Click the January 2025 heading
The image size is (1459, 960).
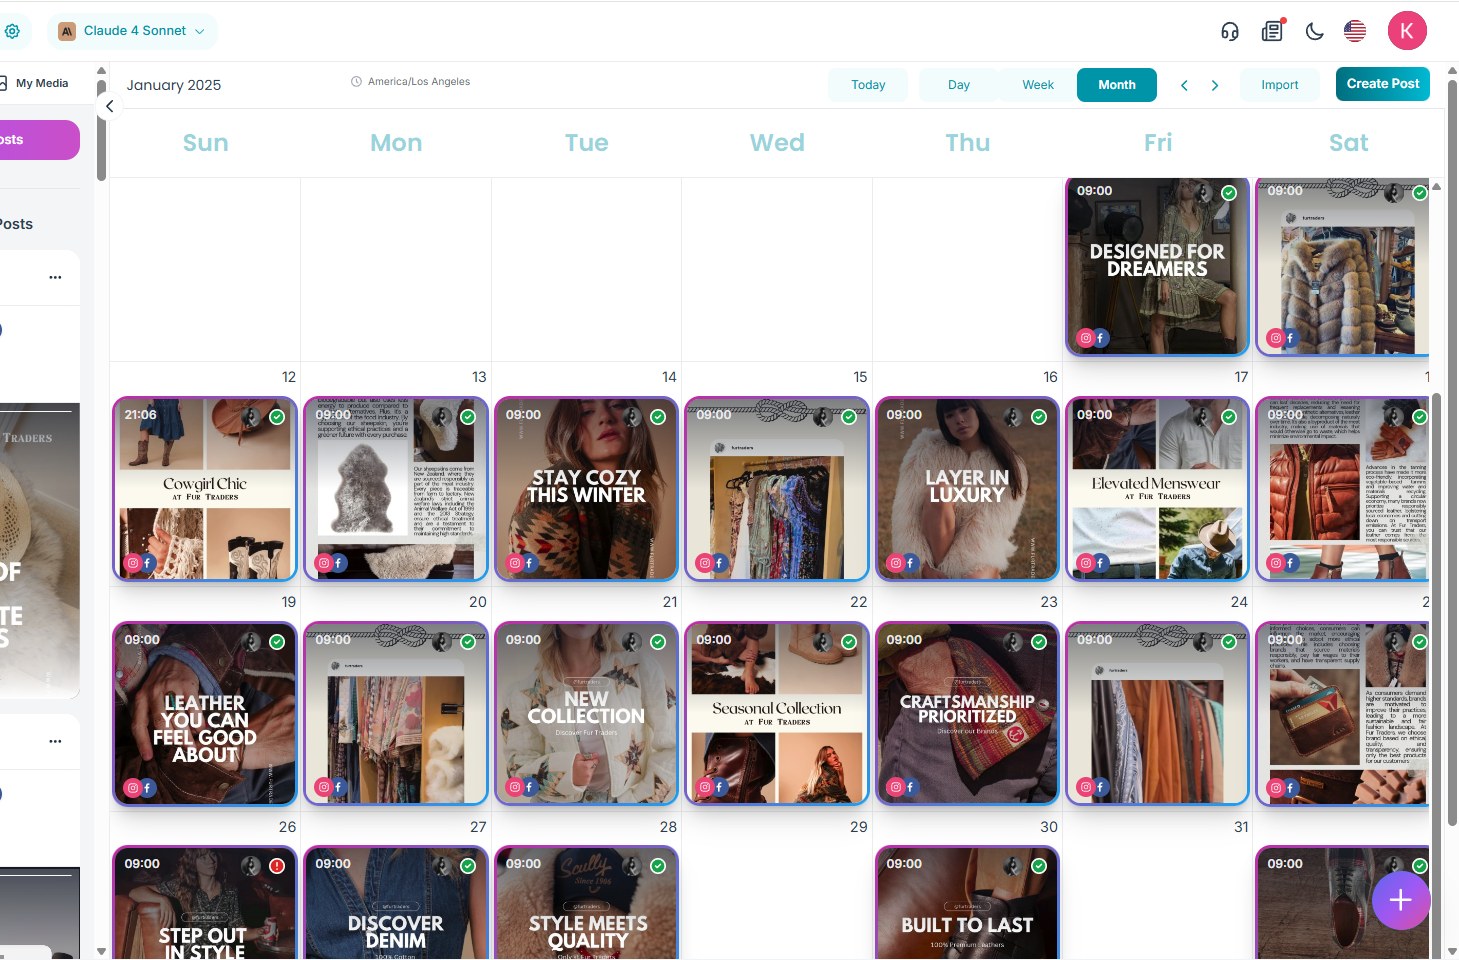tap(174, 85)
